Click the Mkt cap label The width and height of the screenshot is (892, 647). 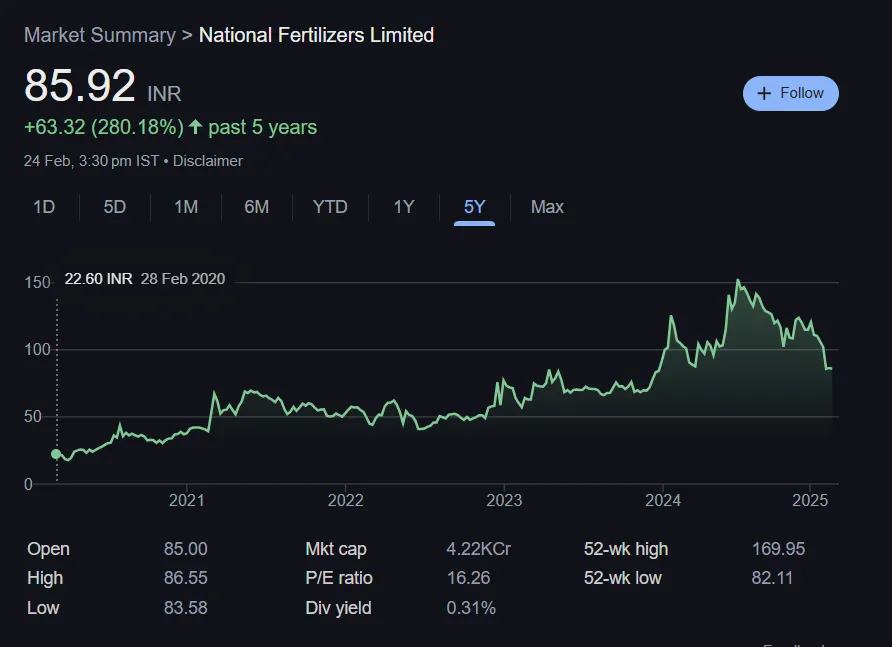[x=336, y=549]
